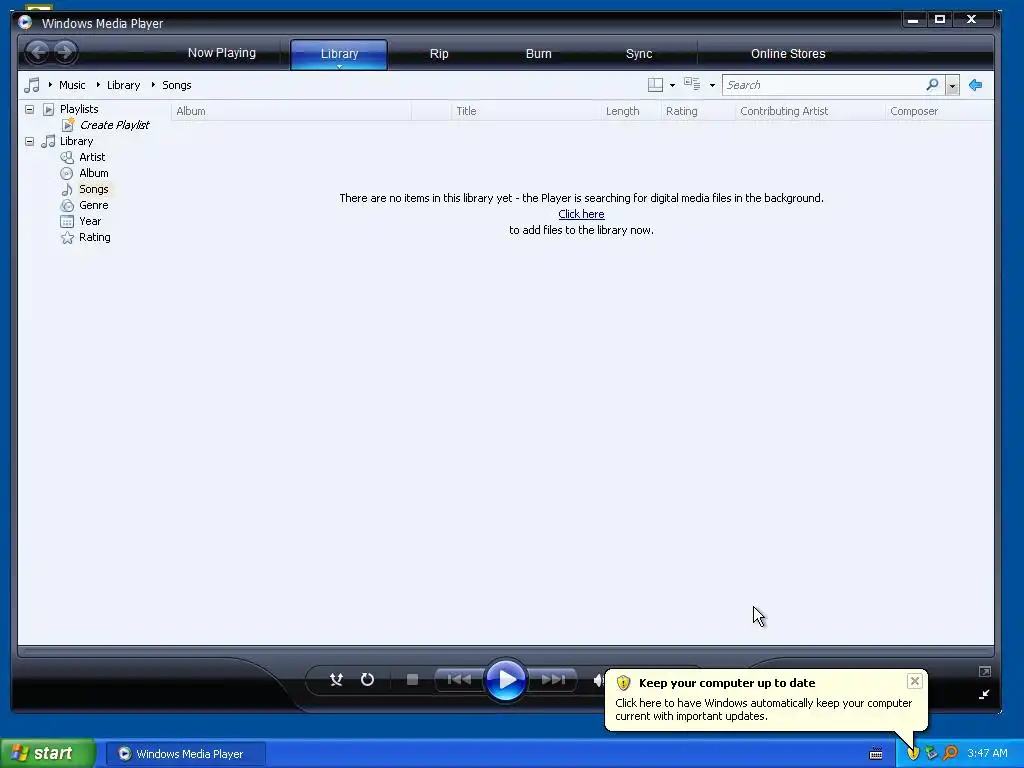Screen dimensions: 1024x768
Task: Select Album in the library tree
Action: pos(93,173)
